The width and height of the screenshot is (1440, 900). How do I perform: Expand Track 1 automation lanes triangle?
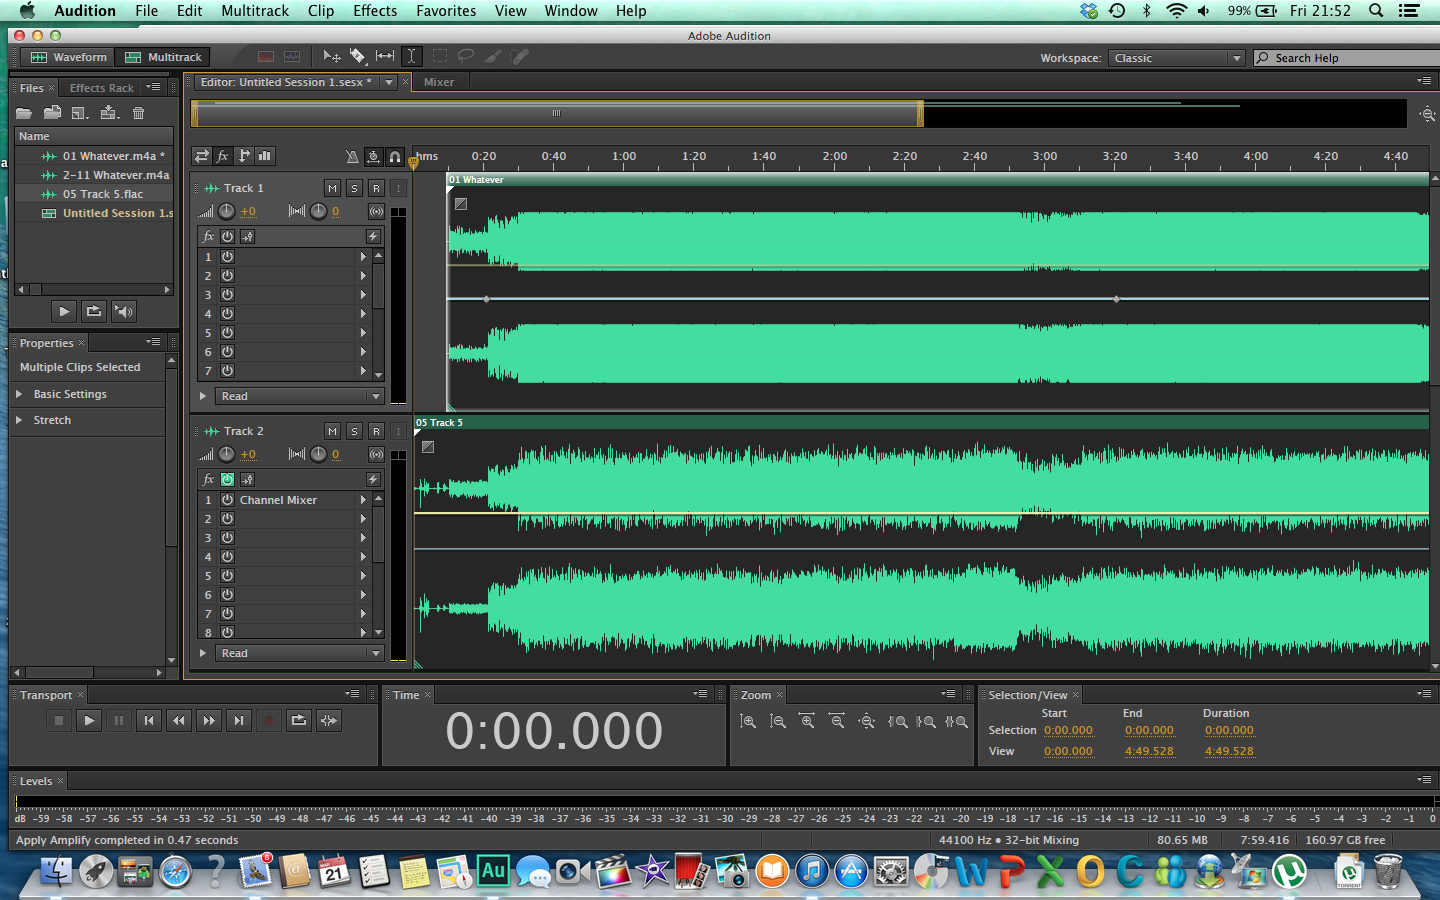point(203,396)
